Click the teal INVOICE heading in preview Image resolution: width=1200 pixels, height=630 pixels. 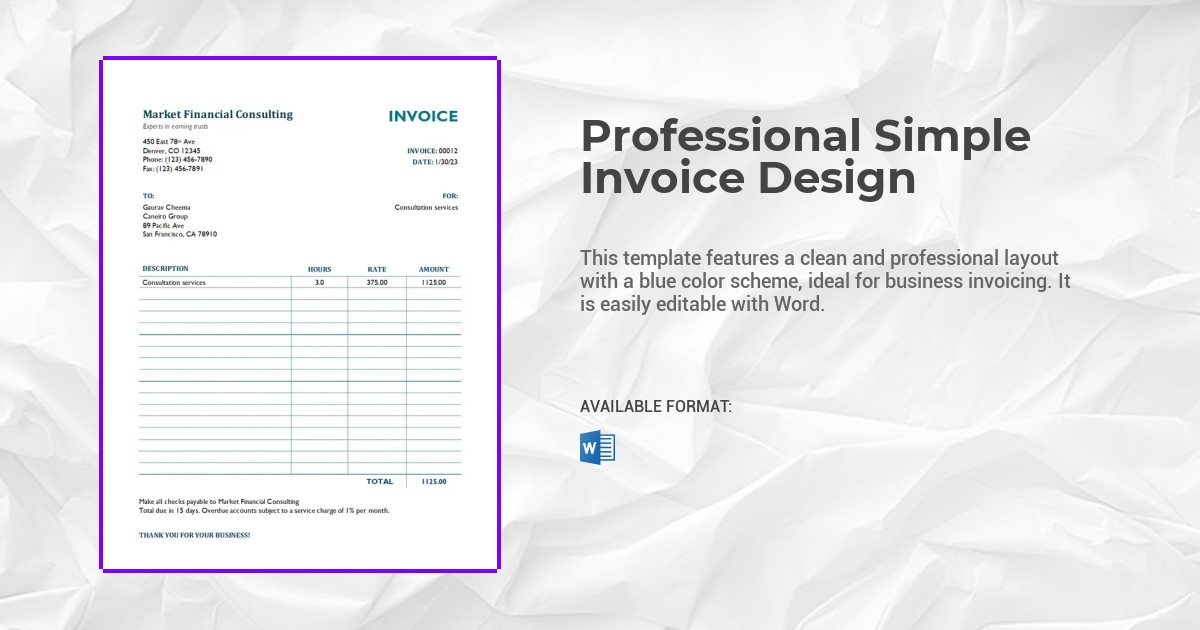pos(423,116)
